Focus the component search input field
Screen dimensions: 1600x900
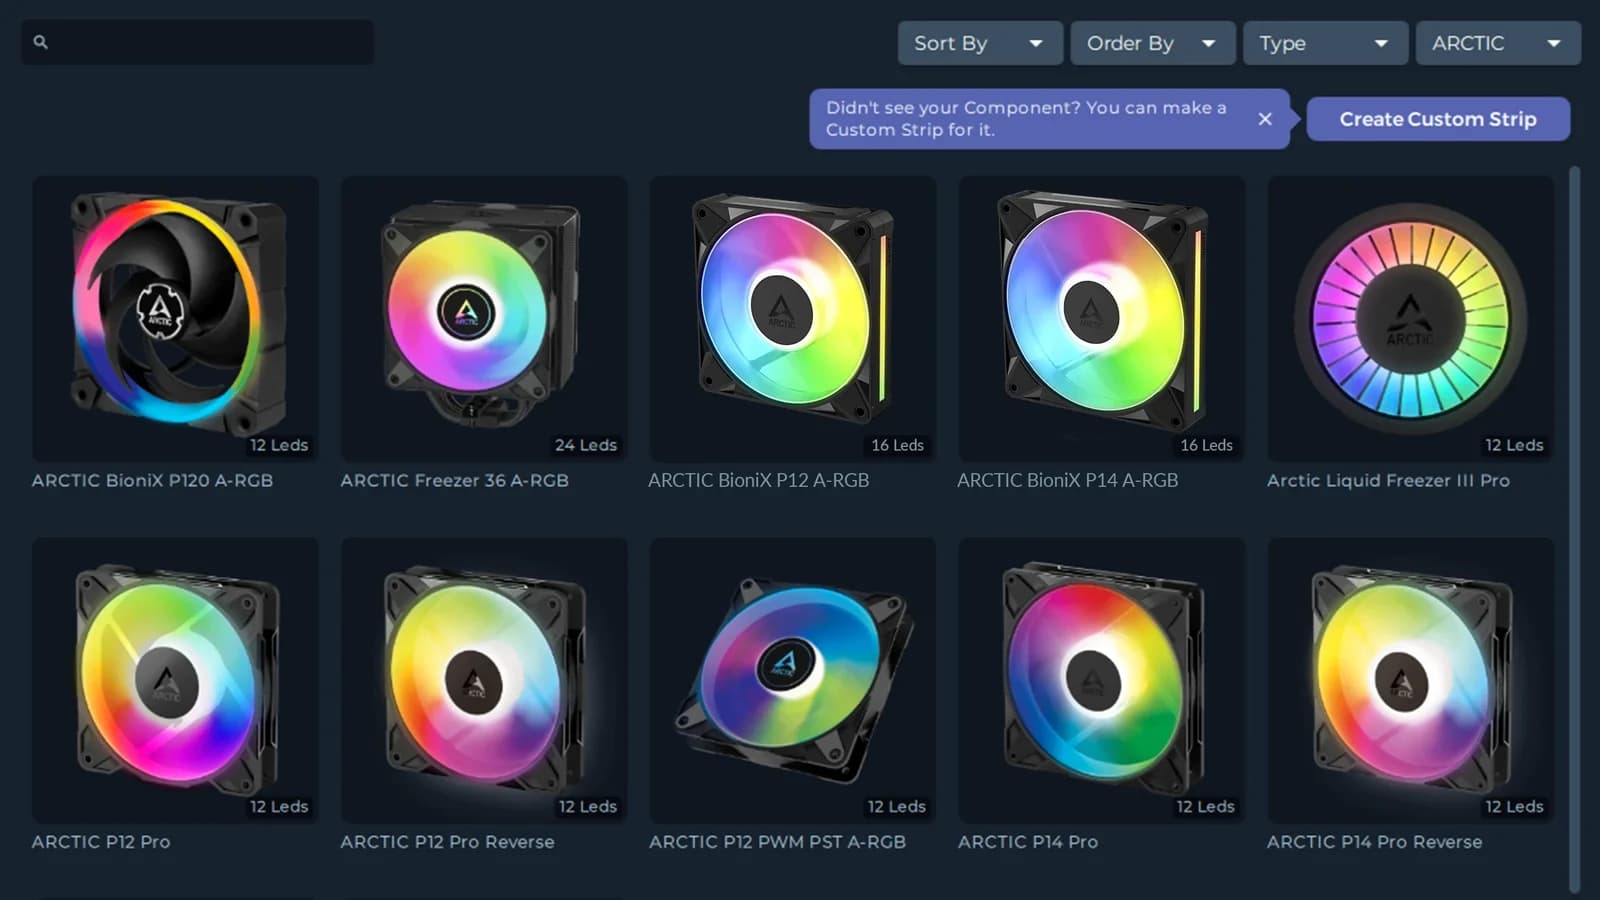click(x=198, y=42)
